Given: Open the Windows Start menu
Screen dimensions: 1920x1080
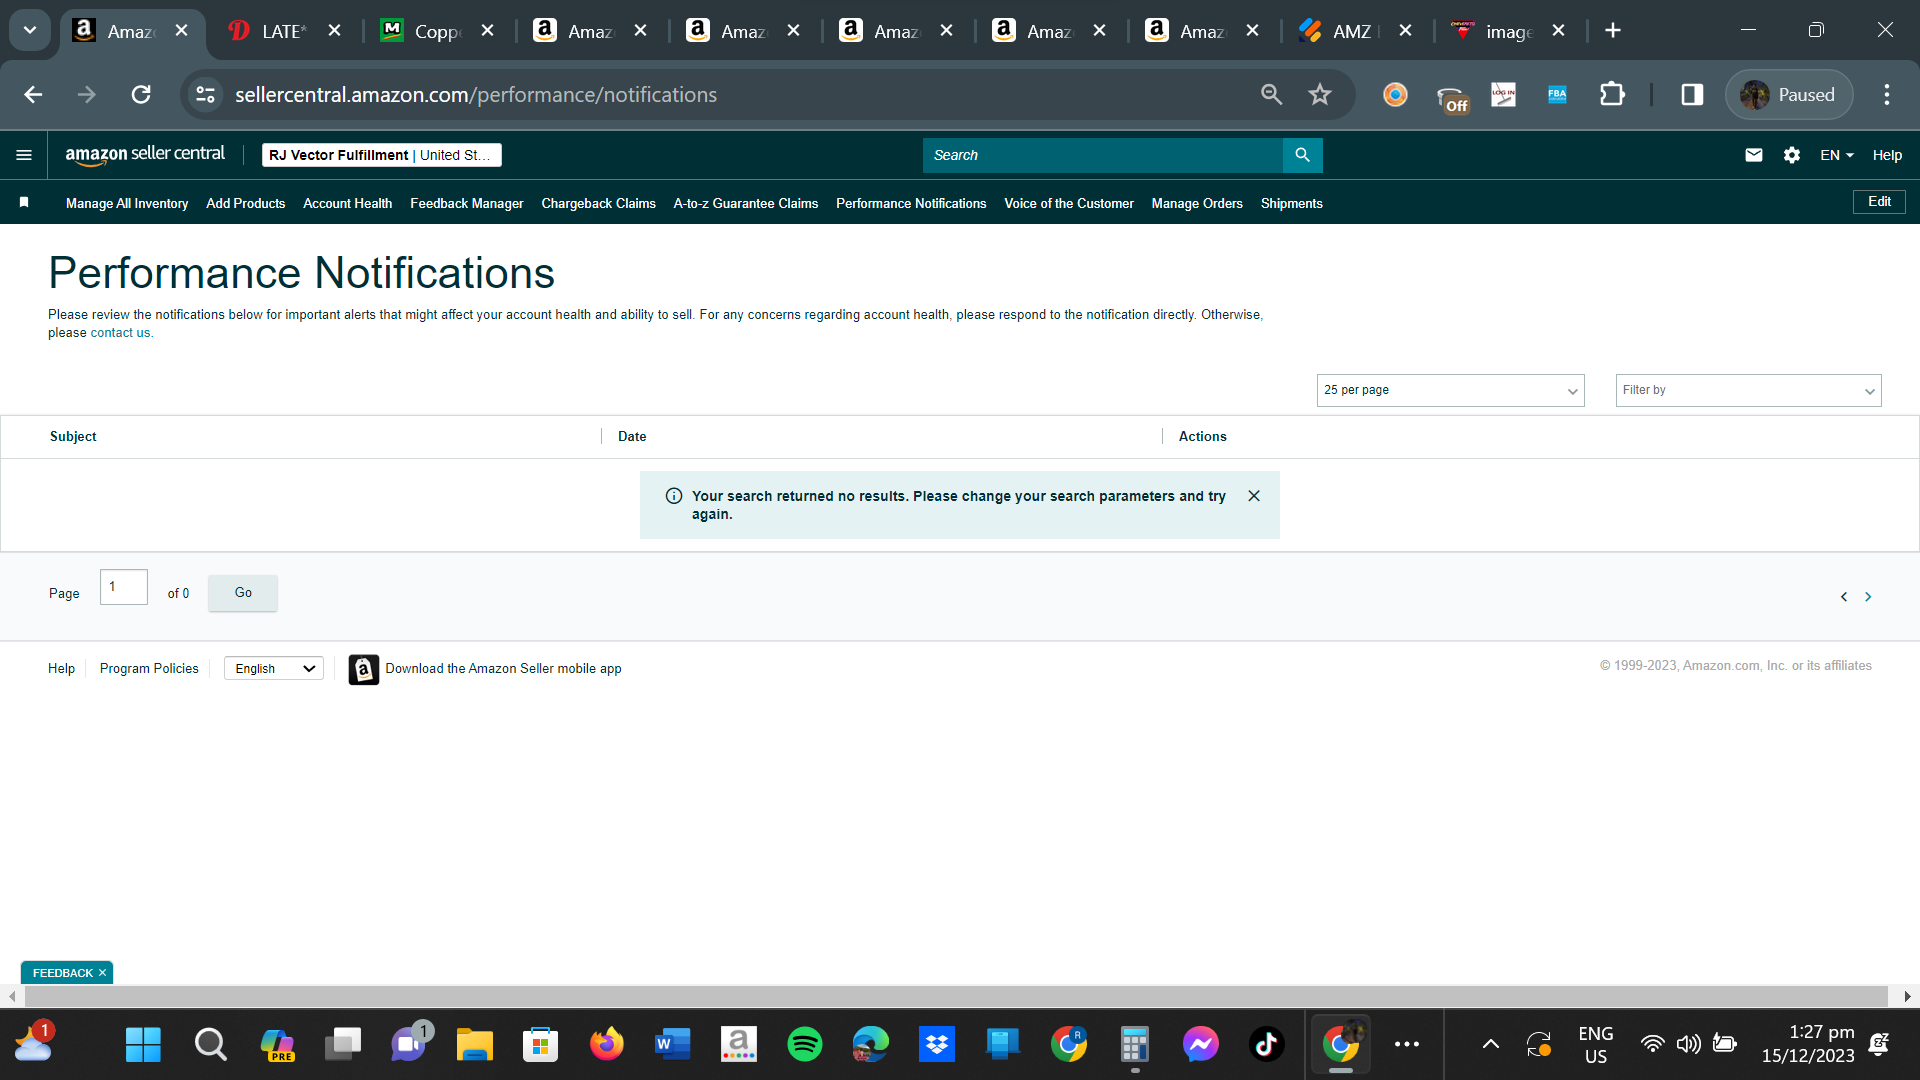Looking at the screenshot, I should 143,1045.
